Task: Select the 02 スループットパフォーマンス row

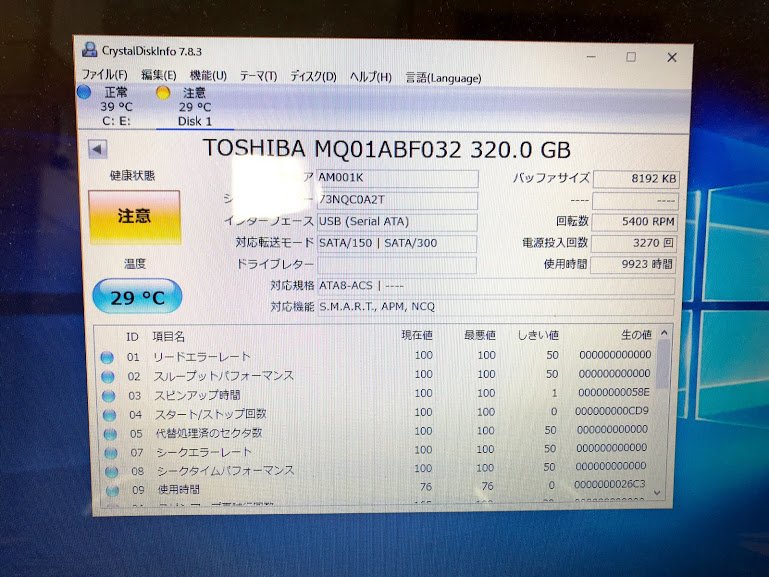Action: [376, 375]
